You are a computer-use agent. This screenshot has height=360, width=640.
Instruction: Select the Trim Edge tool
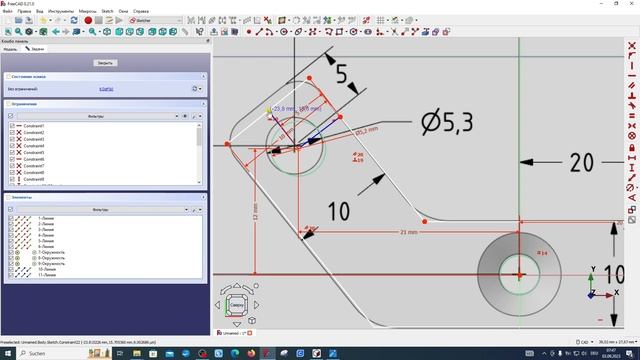394,31
